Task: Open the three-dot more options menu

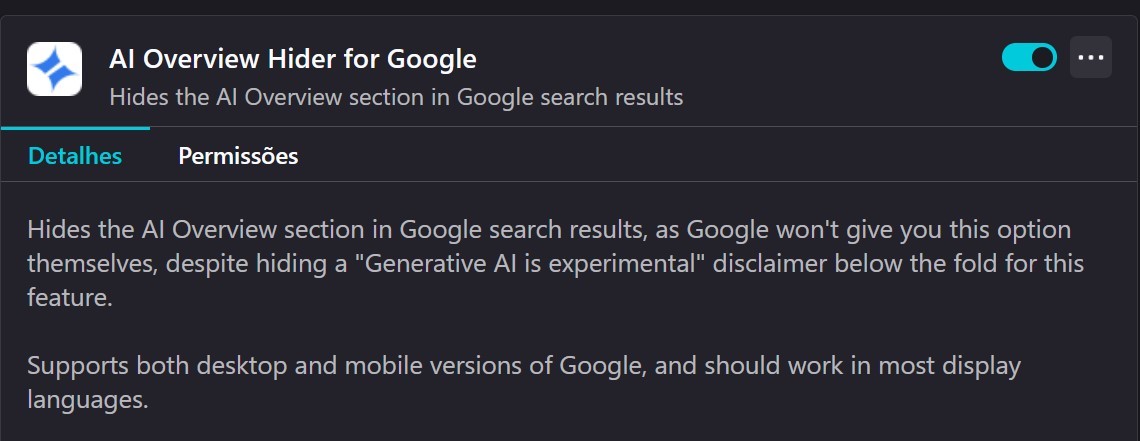Action: pos(1090,57)
